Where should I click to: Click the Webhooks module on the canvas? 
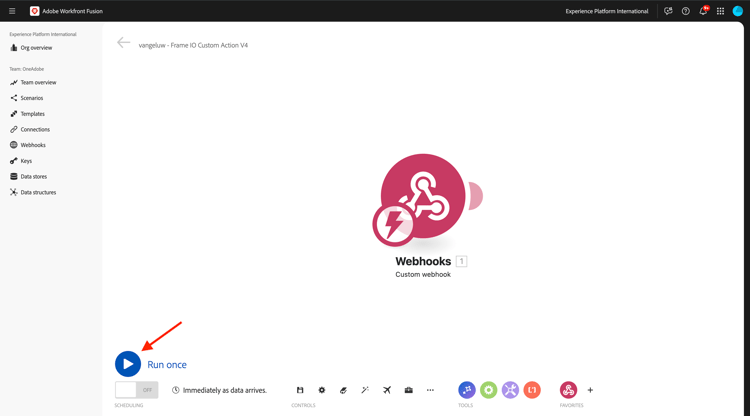(423, 196)
